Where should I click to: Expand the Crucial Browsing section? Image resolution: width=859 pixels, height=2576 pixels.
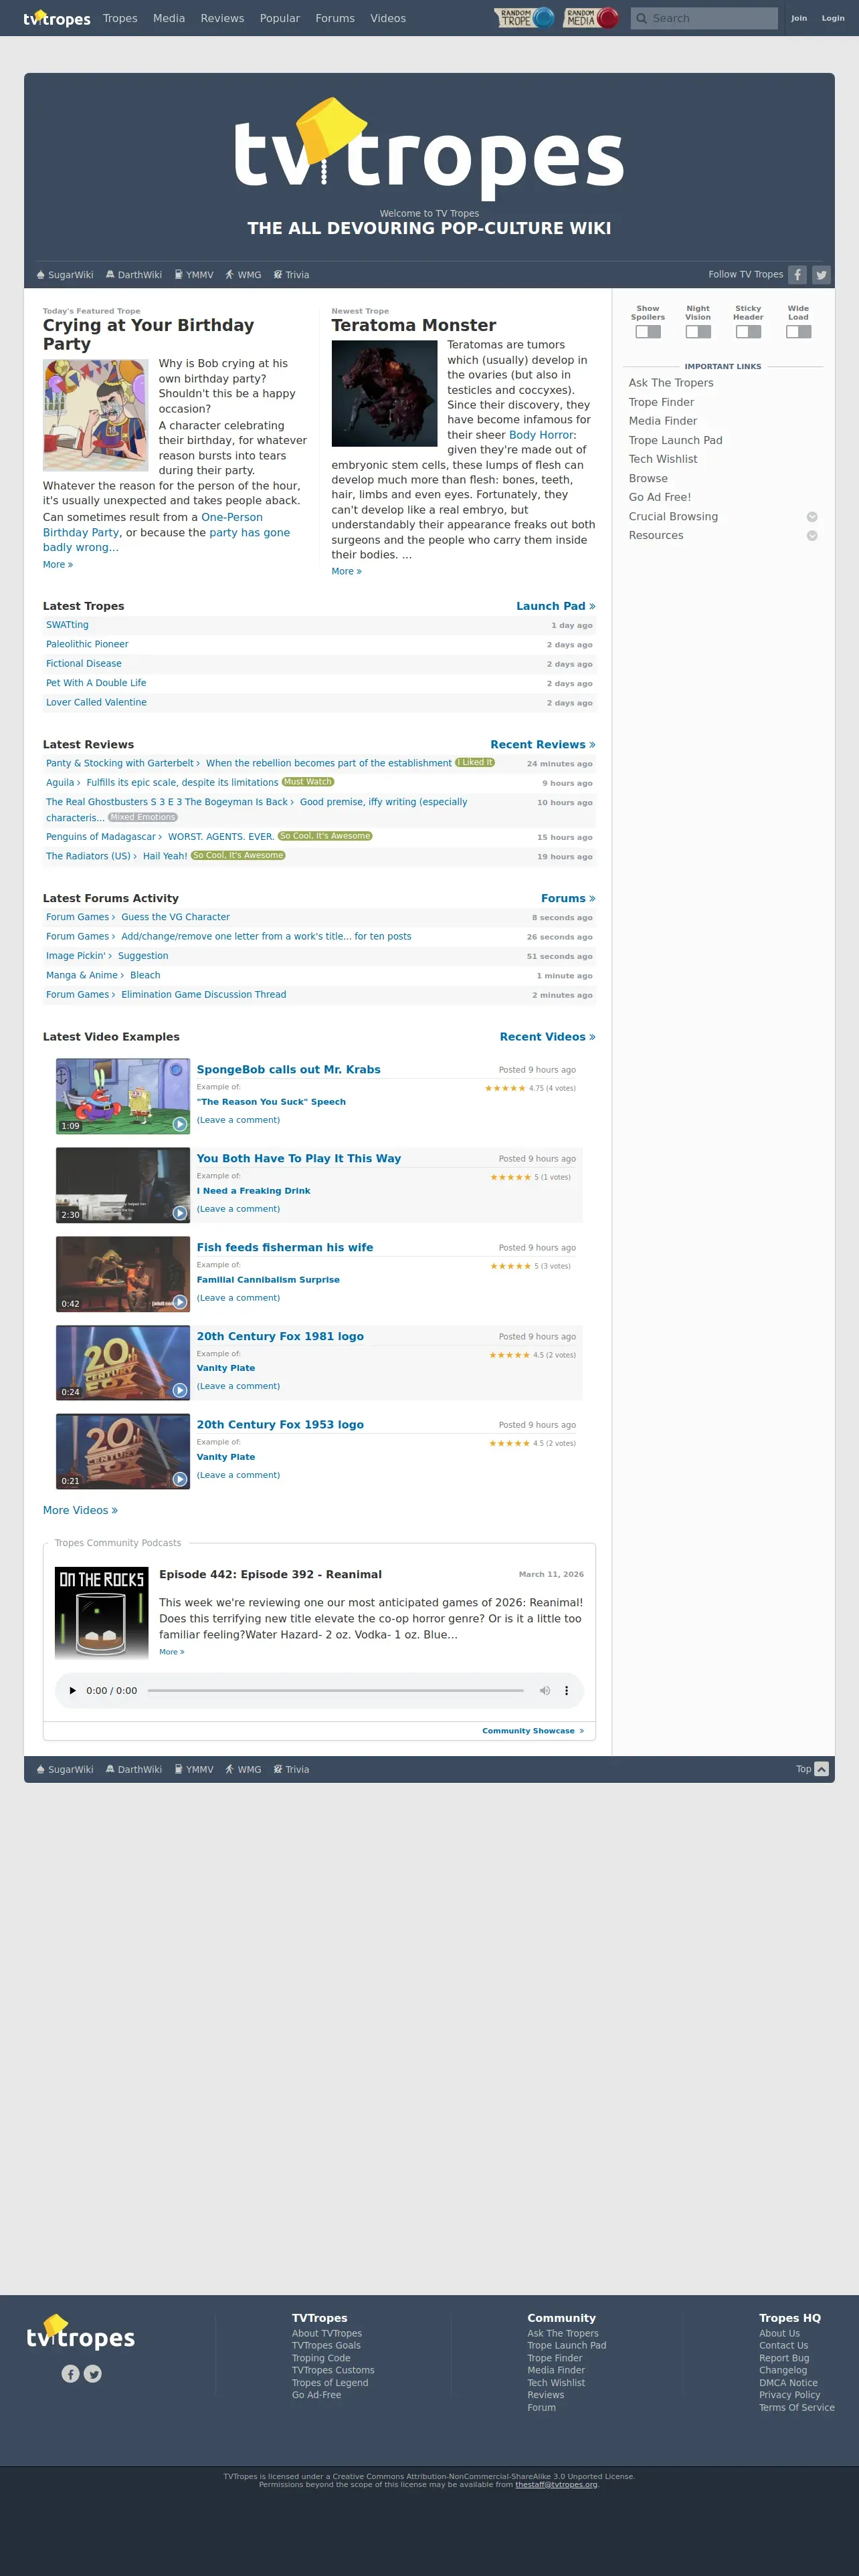point(812,517)
